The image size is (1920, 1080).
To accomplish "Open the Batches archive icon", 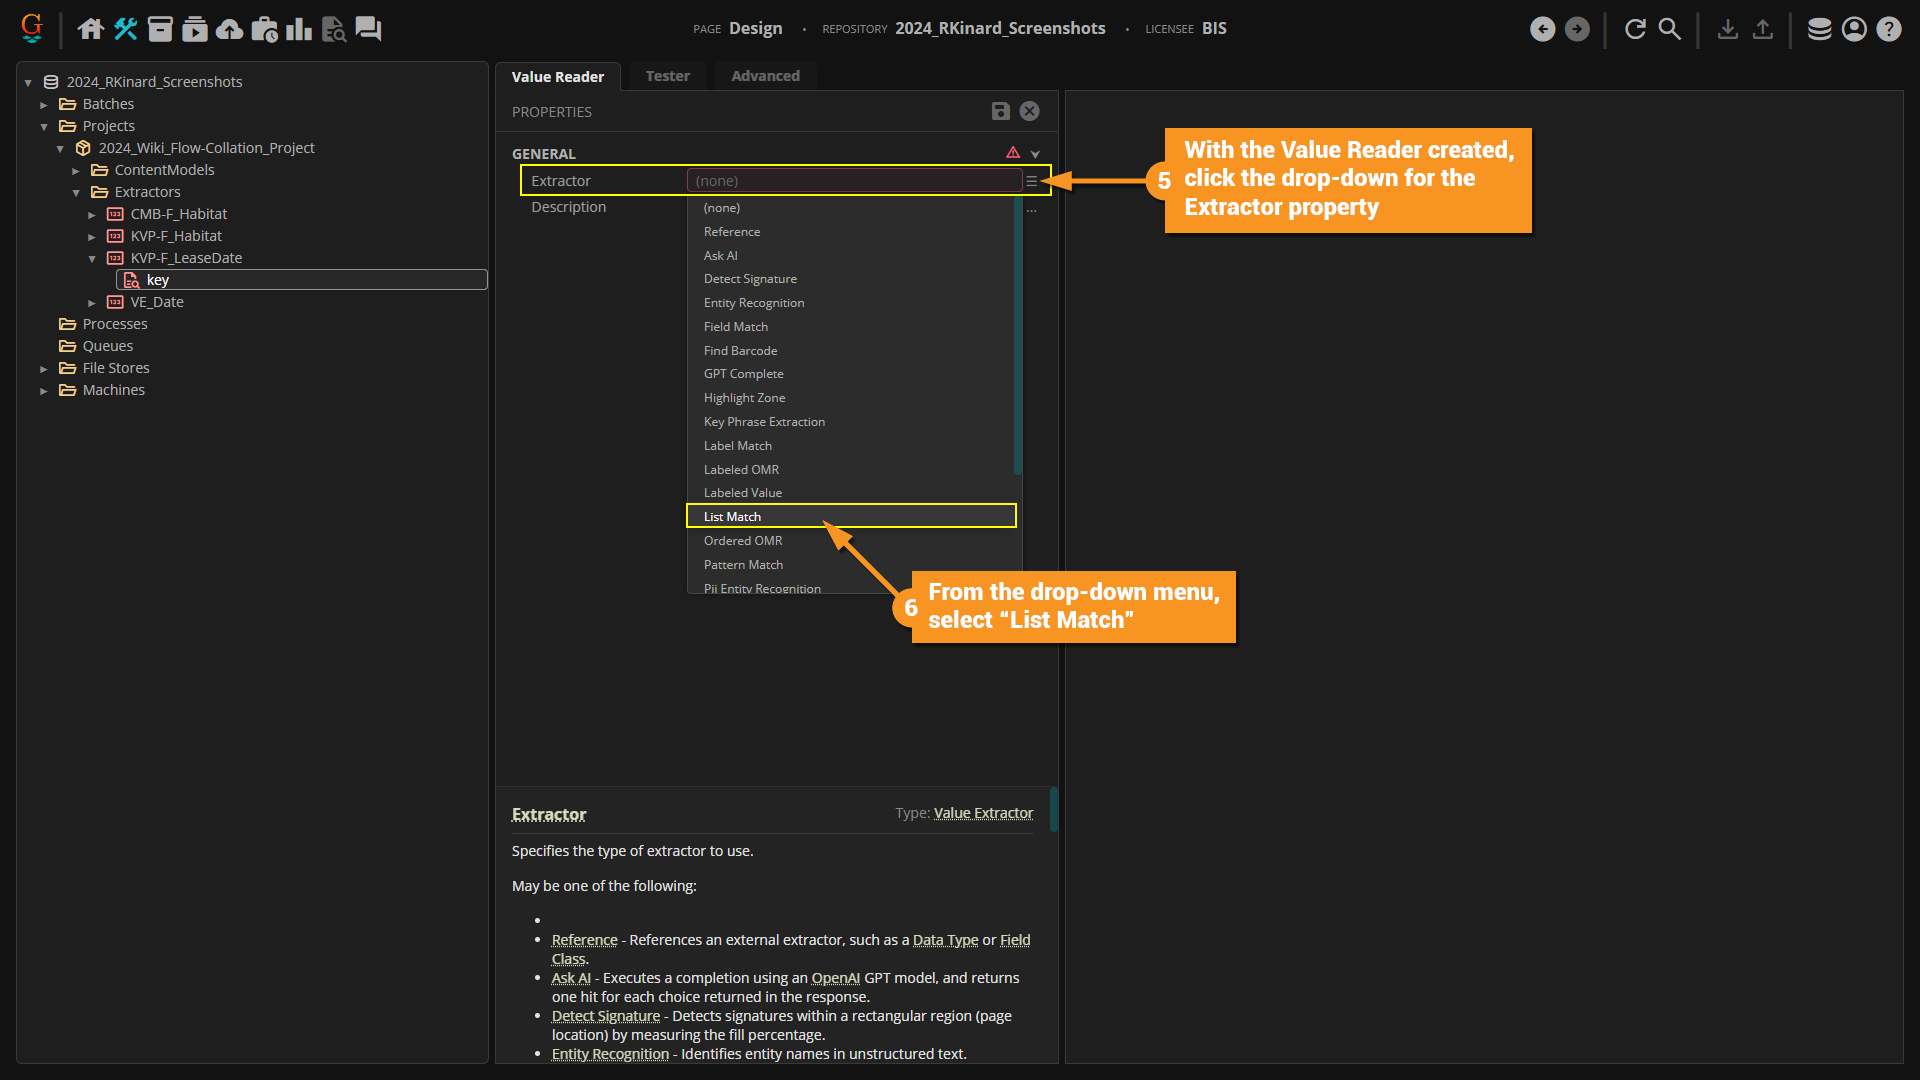I will pyautogui.click(x=160, y=29).
